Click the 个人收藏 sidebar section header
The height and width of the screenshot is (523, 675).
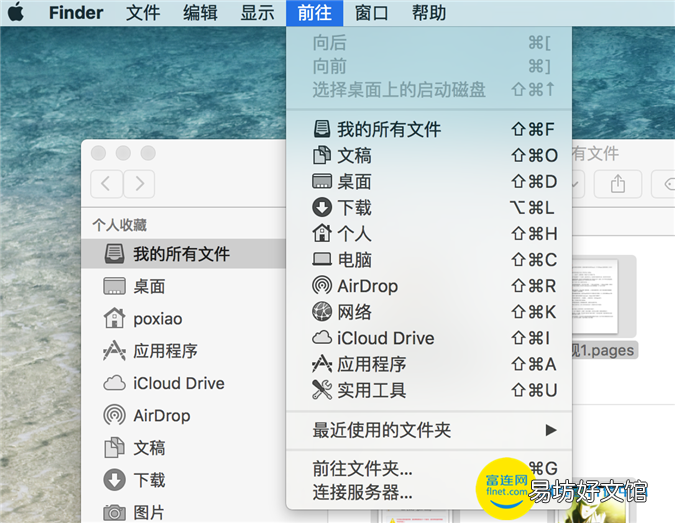119,225
